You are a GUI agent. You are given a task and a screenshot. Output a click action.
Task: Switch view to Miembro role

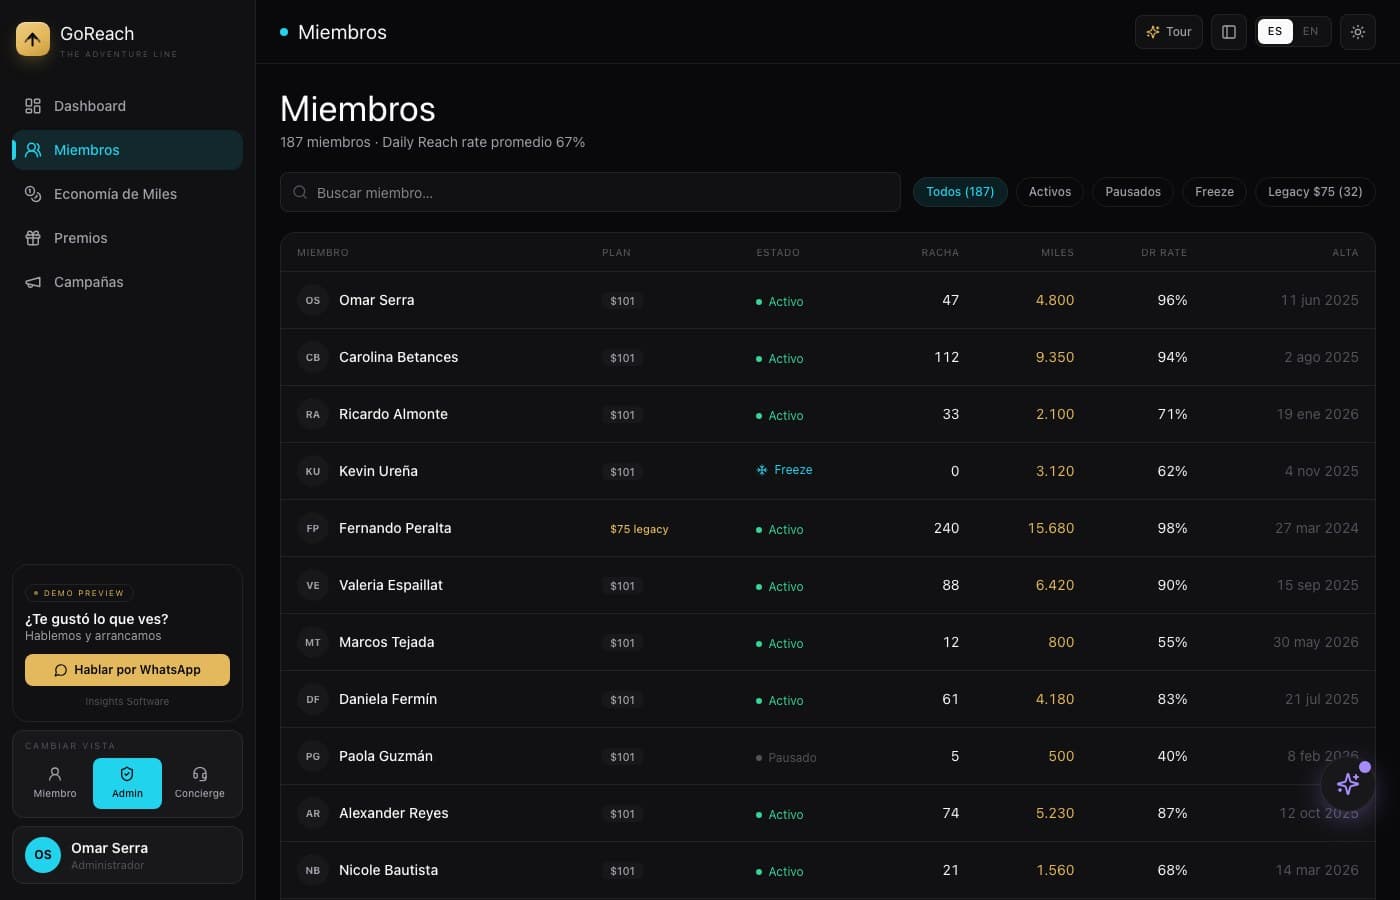point(55,783)
